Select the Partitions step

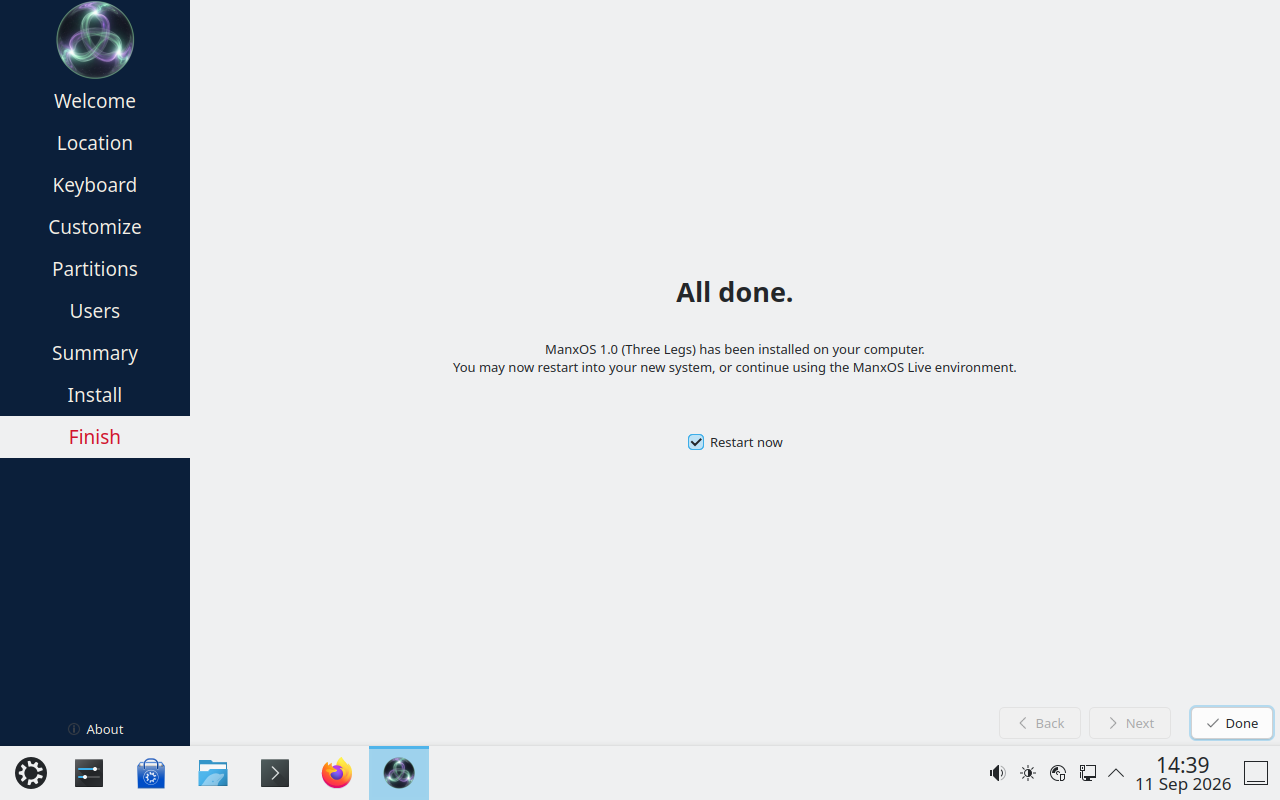(95, 269)
